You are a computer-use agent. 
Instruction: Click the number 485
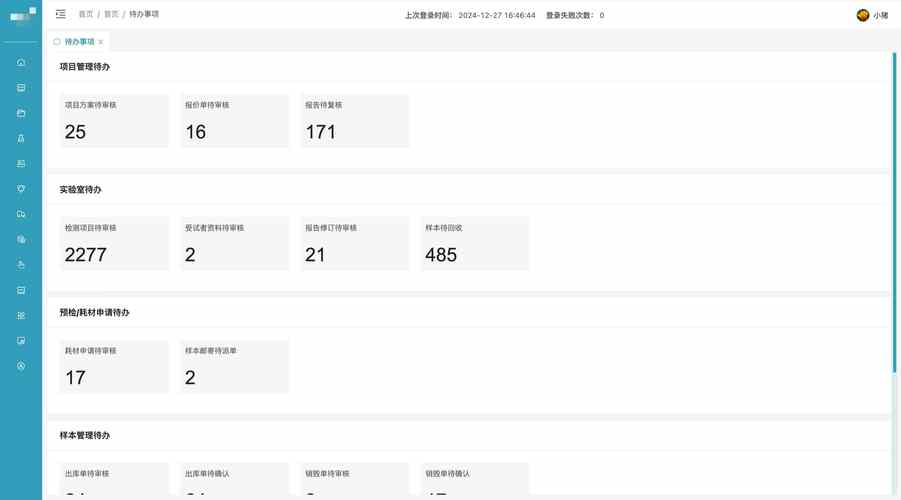[x=441, y=255]
